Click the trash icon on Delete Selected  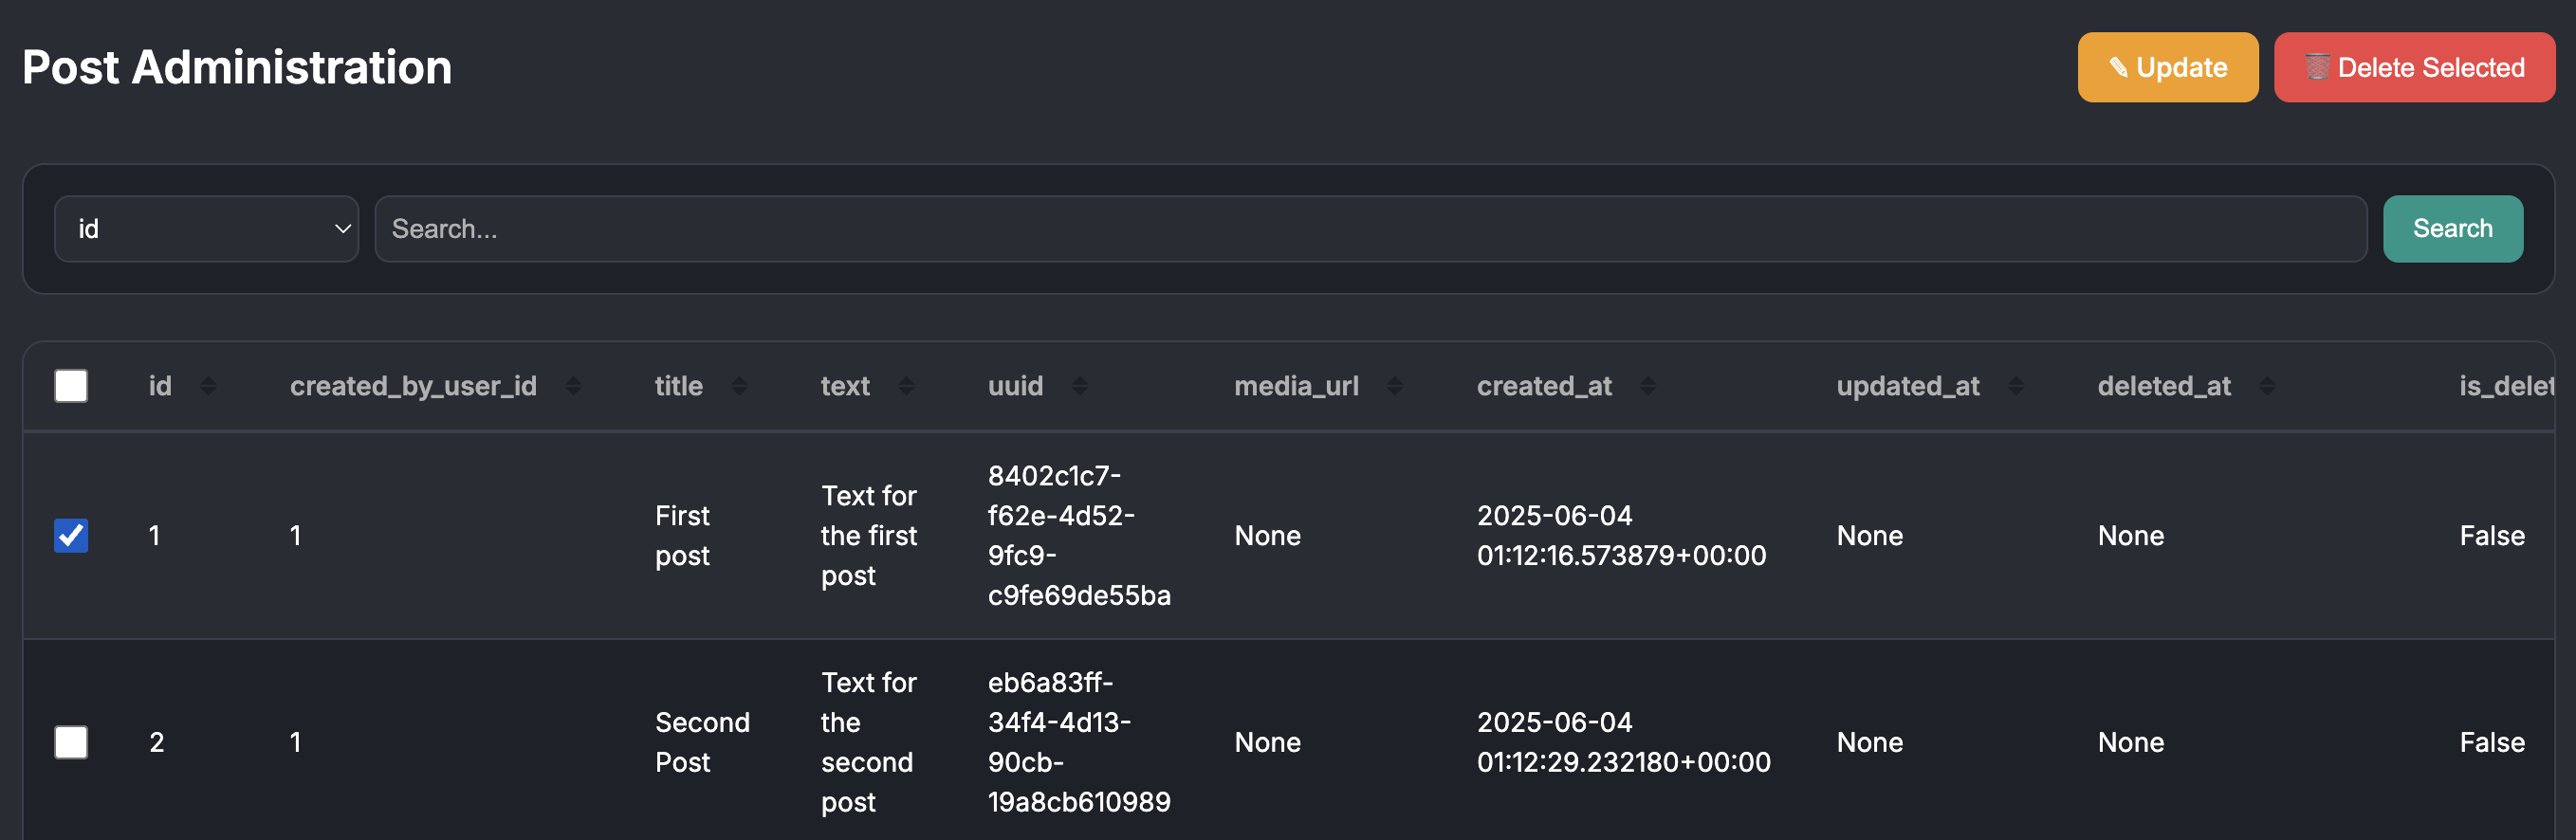[2317, 67]
